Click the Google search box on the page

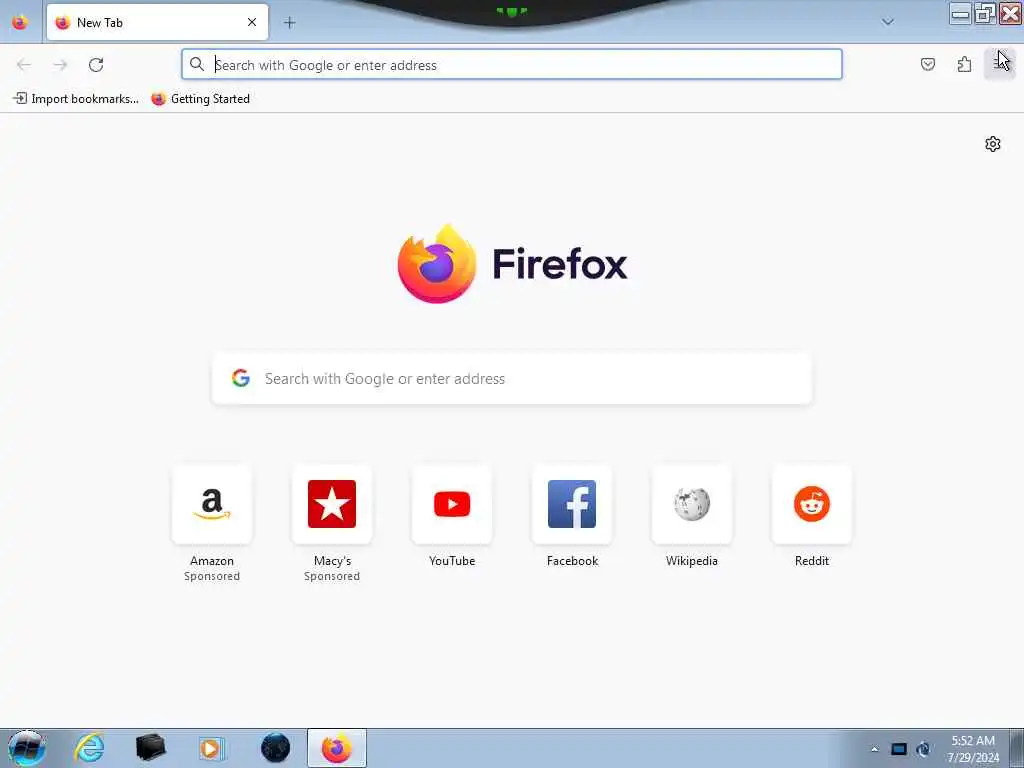511,379
